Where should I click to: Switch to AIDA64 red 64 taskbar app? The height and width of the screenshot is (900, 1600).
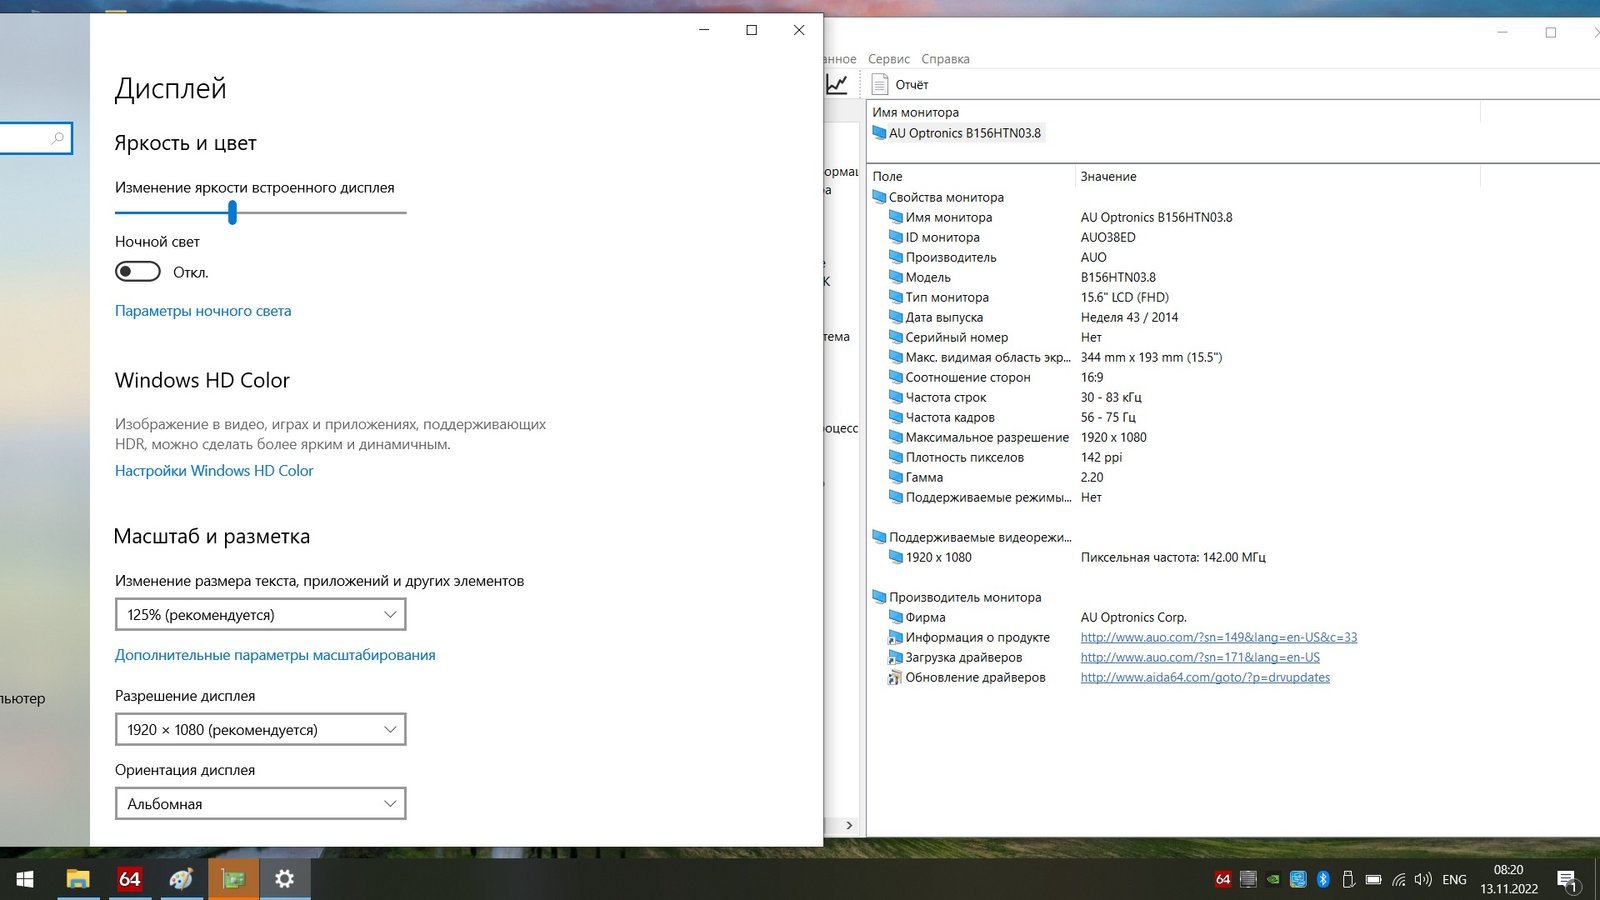click(130, 879)
